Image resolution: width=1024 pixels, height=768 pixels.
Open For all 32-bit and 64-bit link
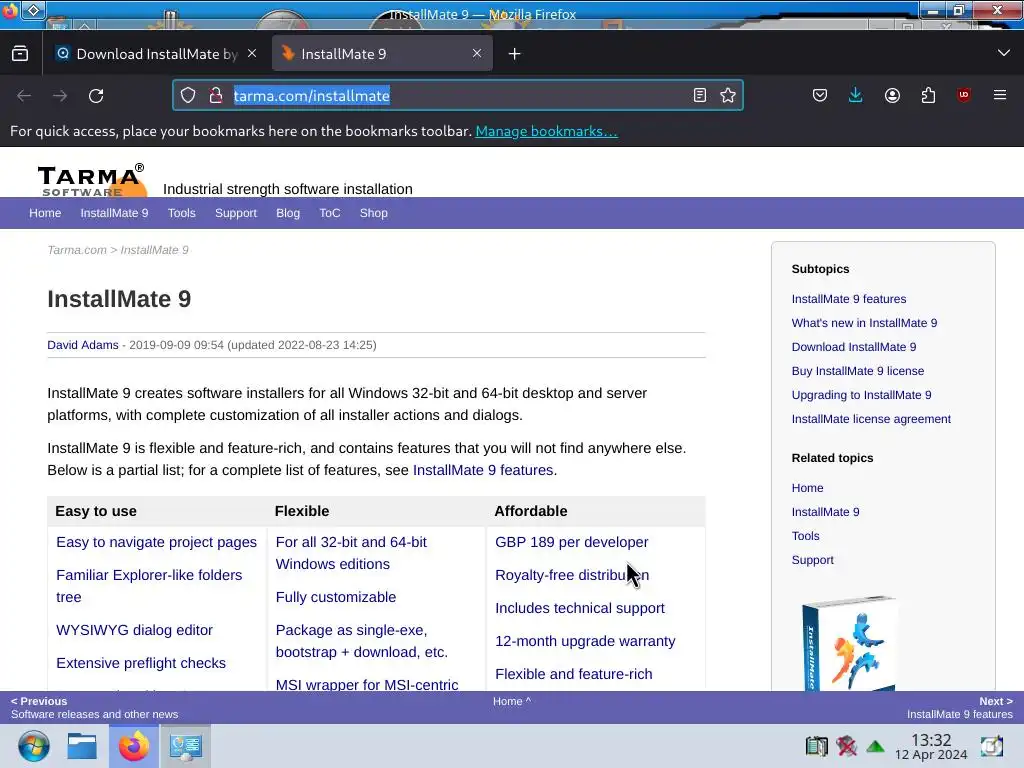[351, 553]
